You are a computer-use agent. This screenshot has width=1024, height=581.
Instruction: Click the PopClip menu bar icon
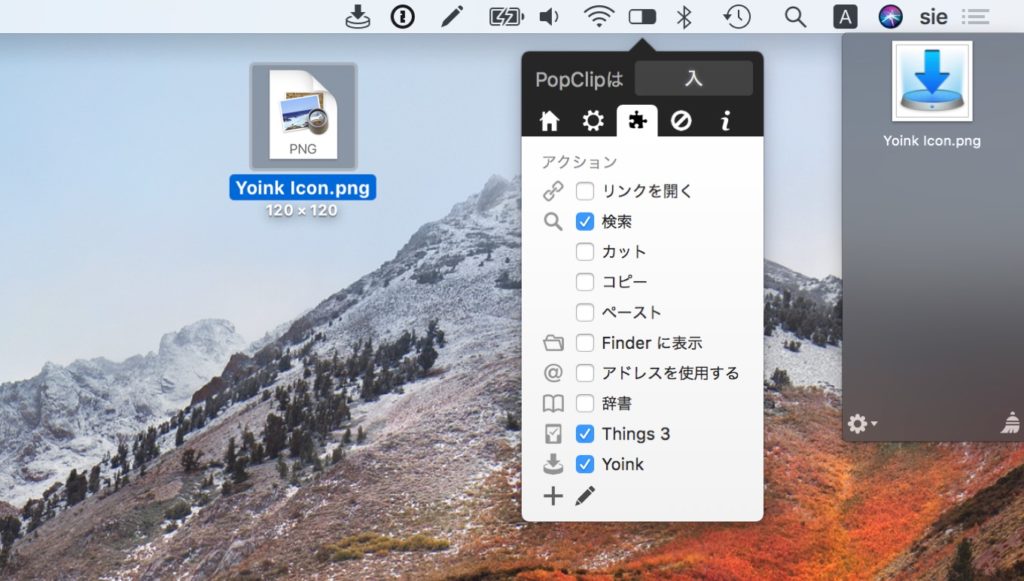(642, 16)
